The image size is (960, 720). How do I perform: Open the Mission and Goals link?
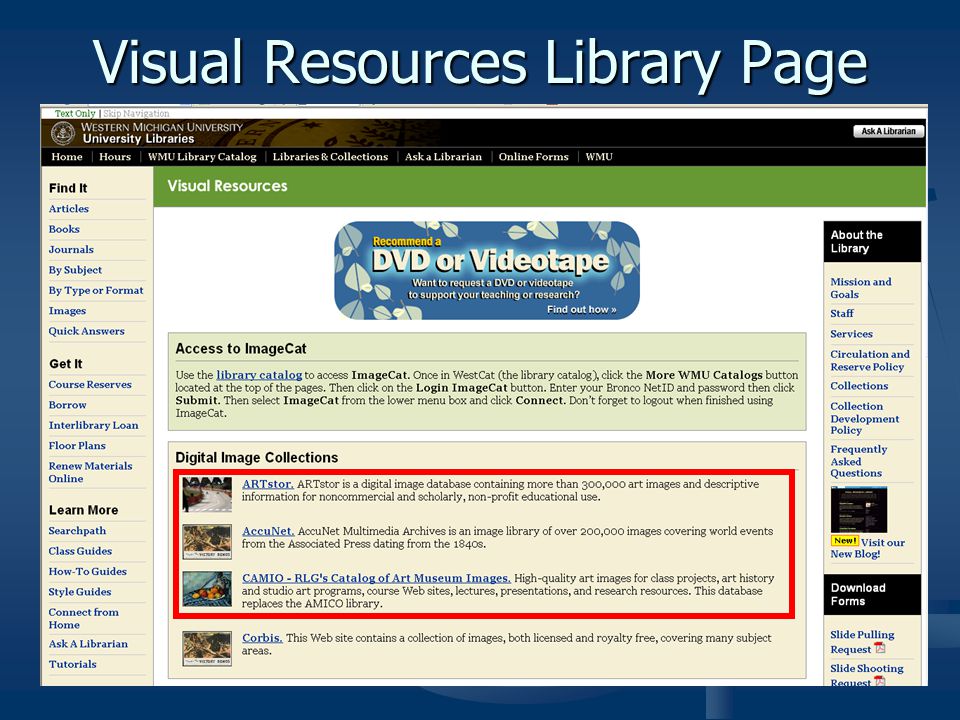click(x=861, y=288)
